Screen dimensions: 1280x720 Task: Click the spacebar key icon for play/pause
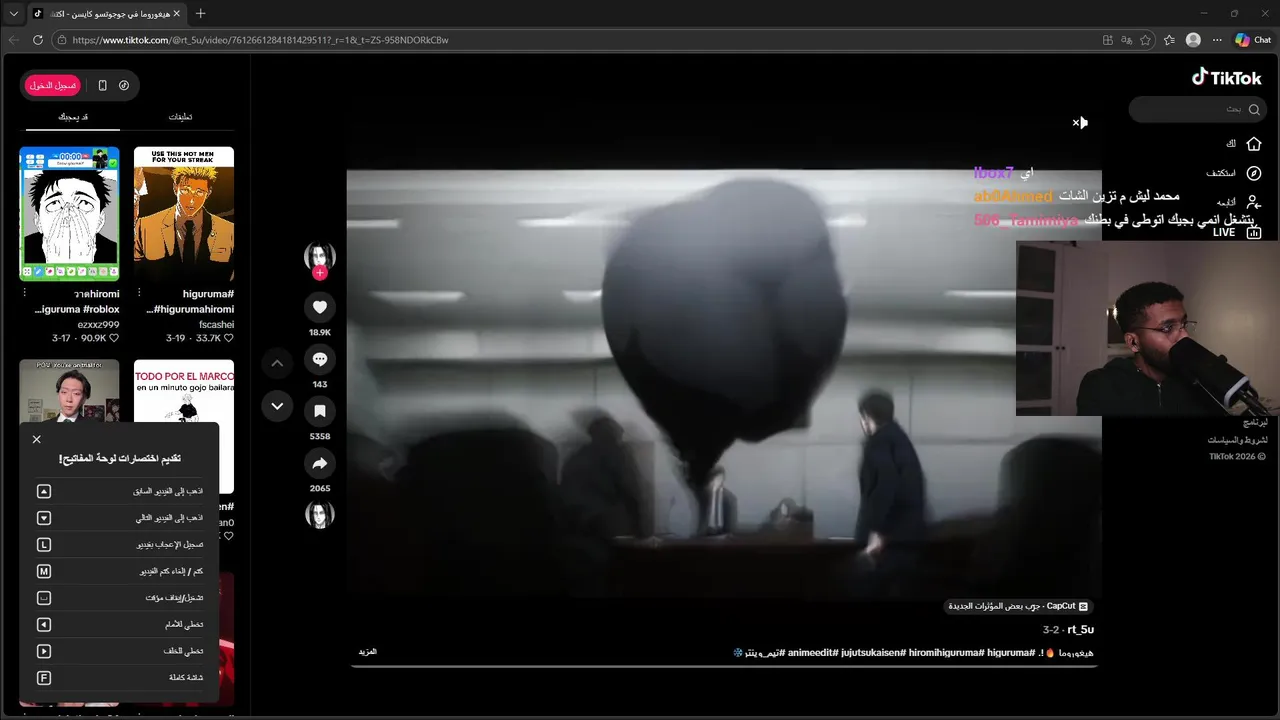click(x=44, y=598)
